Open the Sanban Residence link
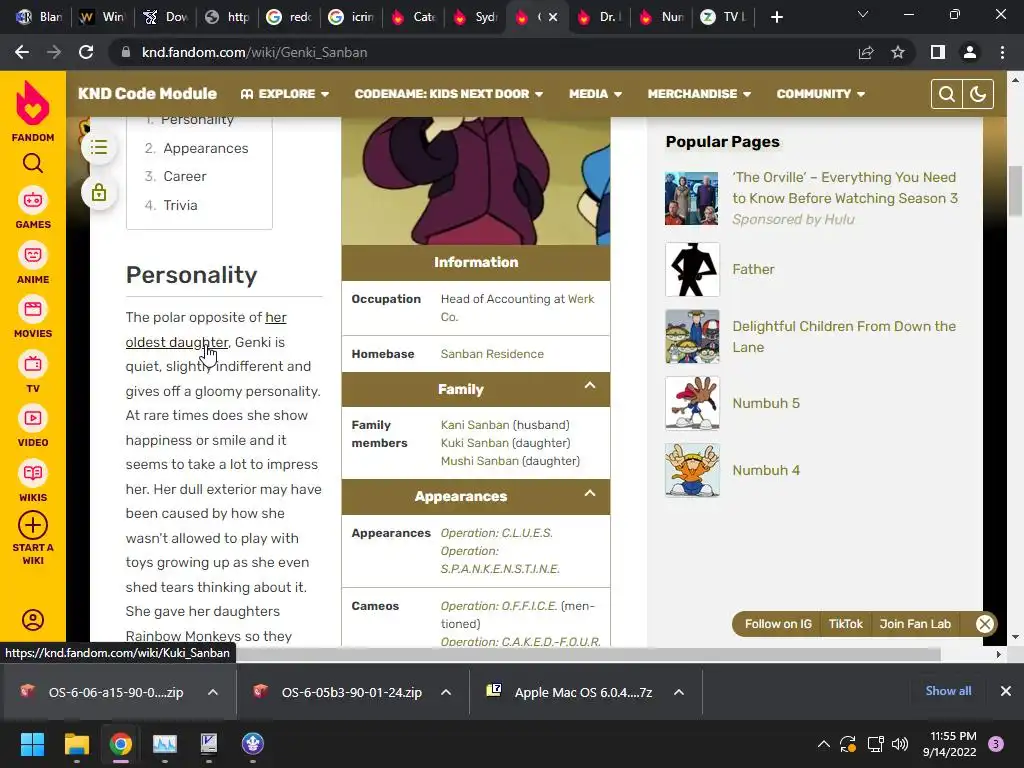This screenshot has width=1024, height=768. tap(492, 354)
